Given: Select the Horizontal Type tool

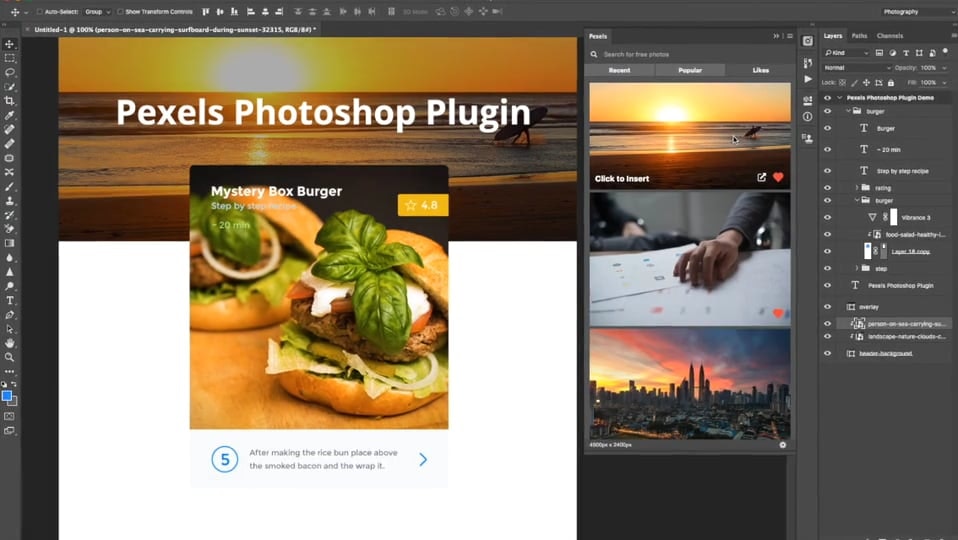Looking at the screenshot, I should point(10,300).
